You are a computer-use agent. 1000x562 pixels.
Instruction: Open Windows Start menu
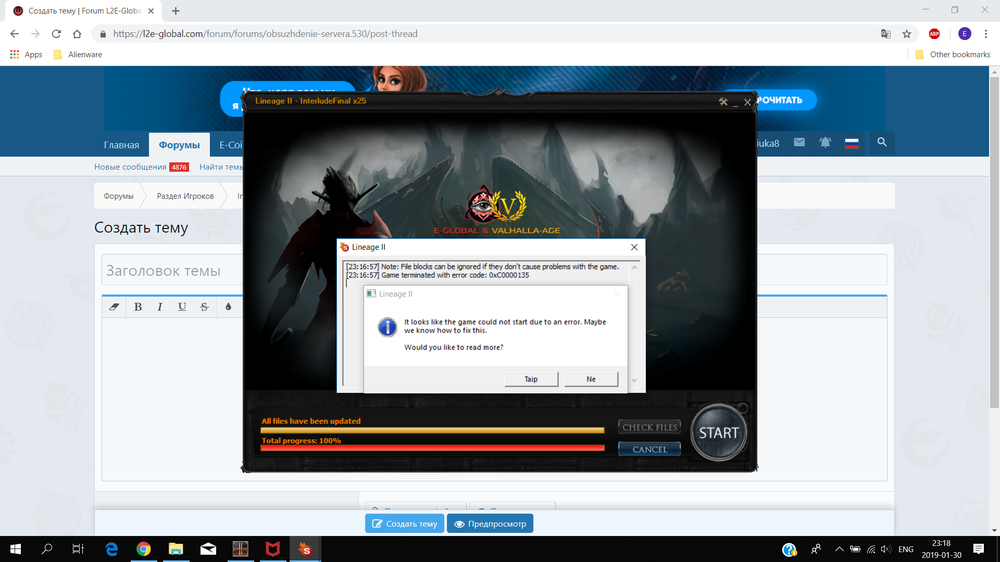tap(15, 549)
